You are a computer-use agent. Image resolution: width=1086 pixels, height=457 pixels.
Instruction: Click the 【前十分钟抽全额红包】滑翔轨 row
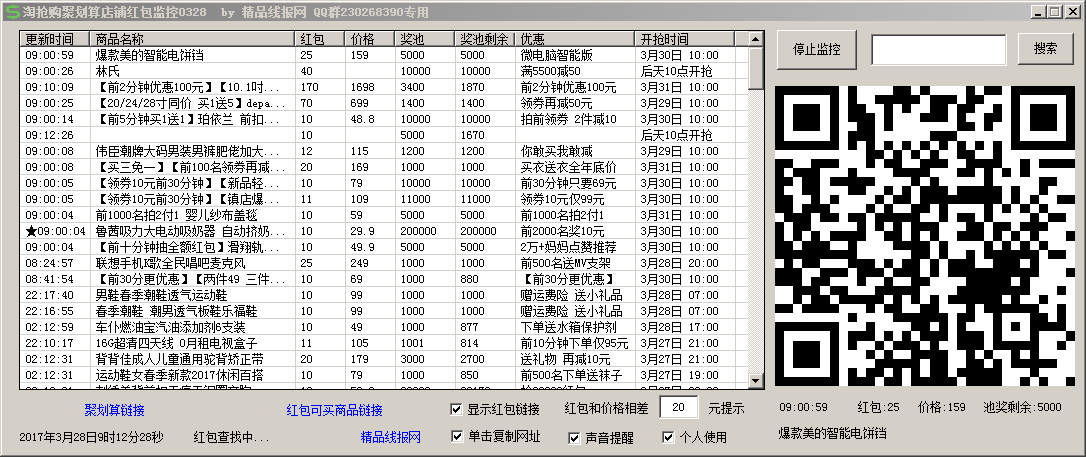click(384, 247)
